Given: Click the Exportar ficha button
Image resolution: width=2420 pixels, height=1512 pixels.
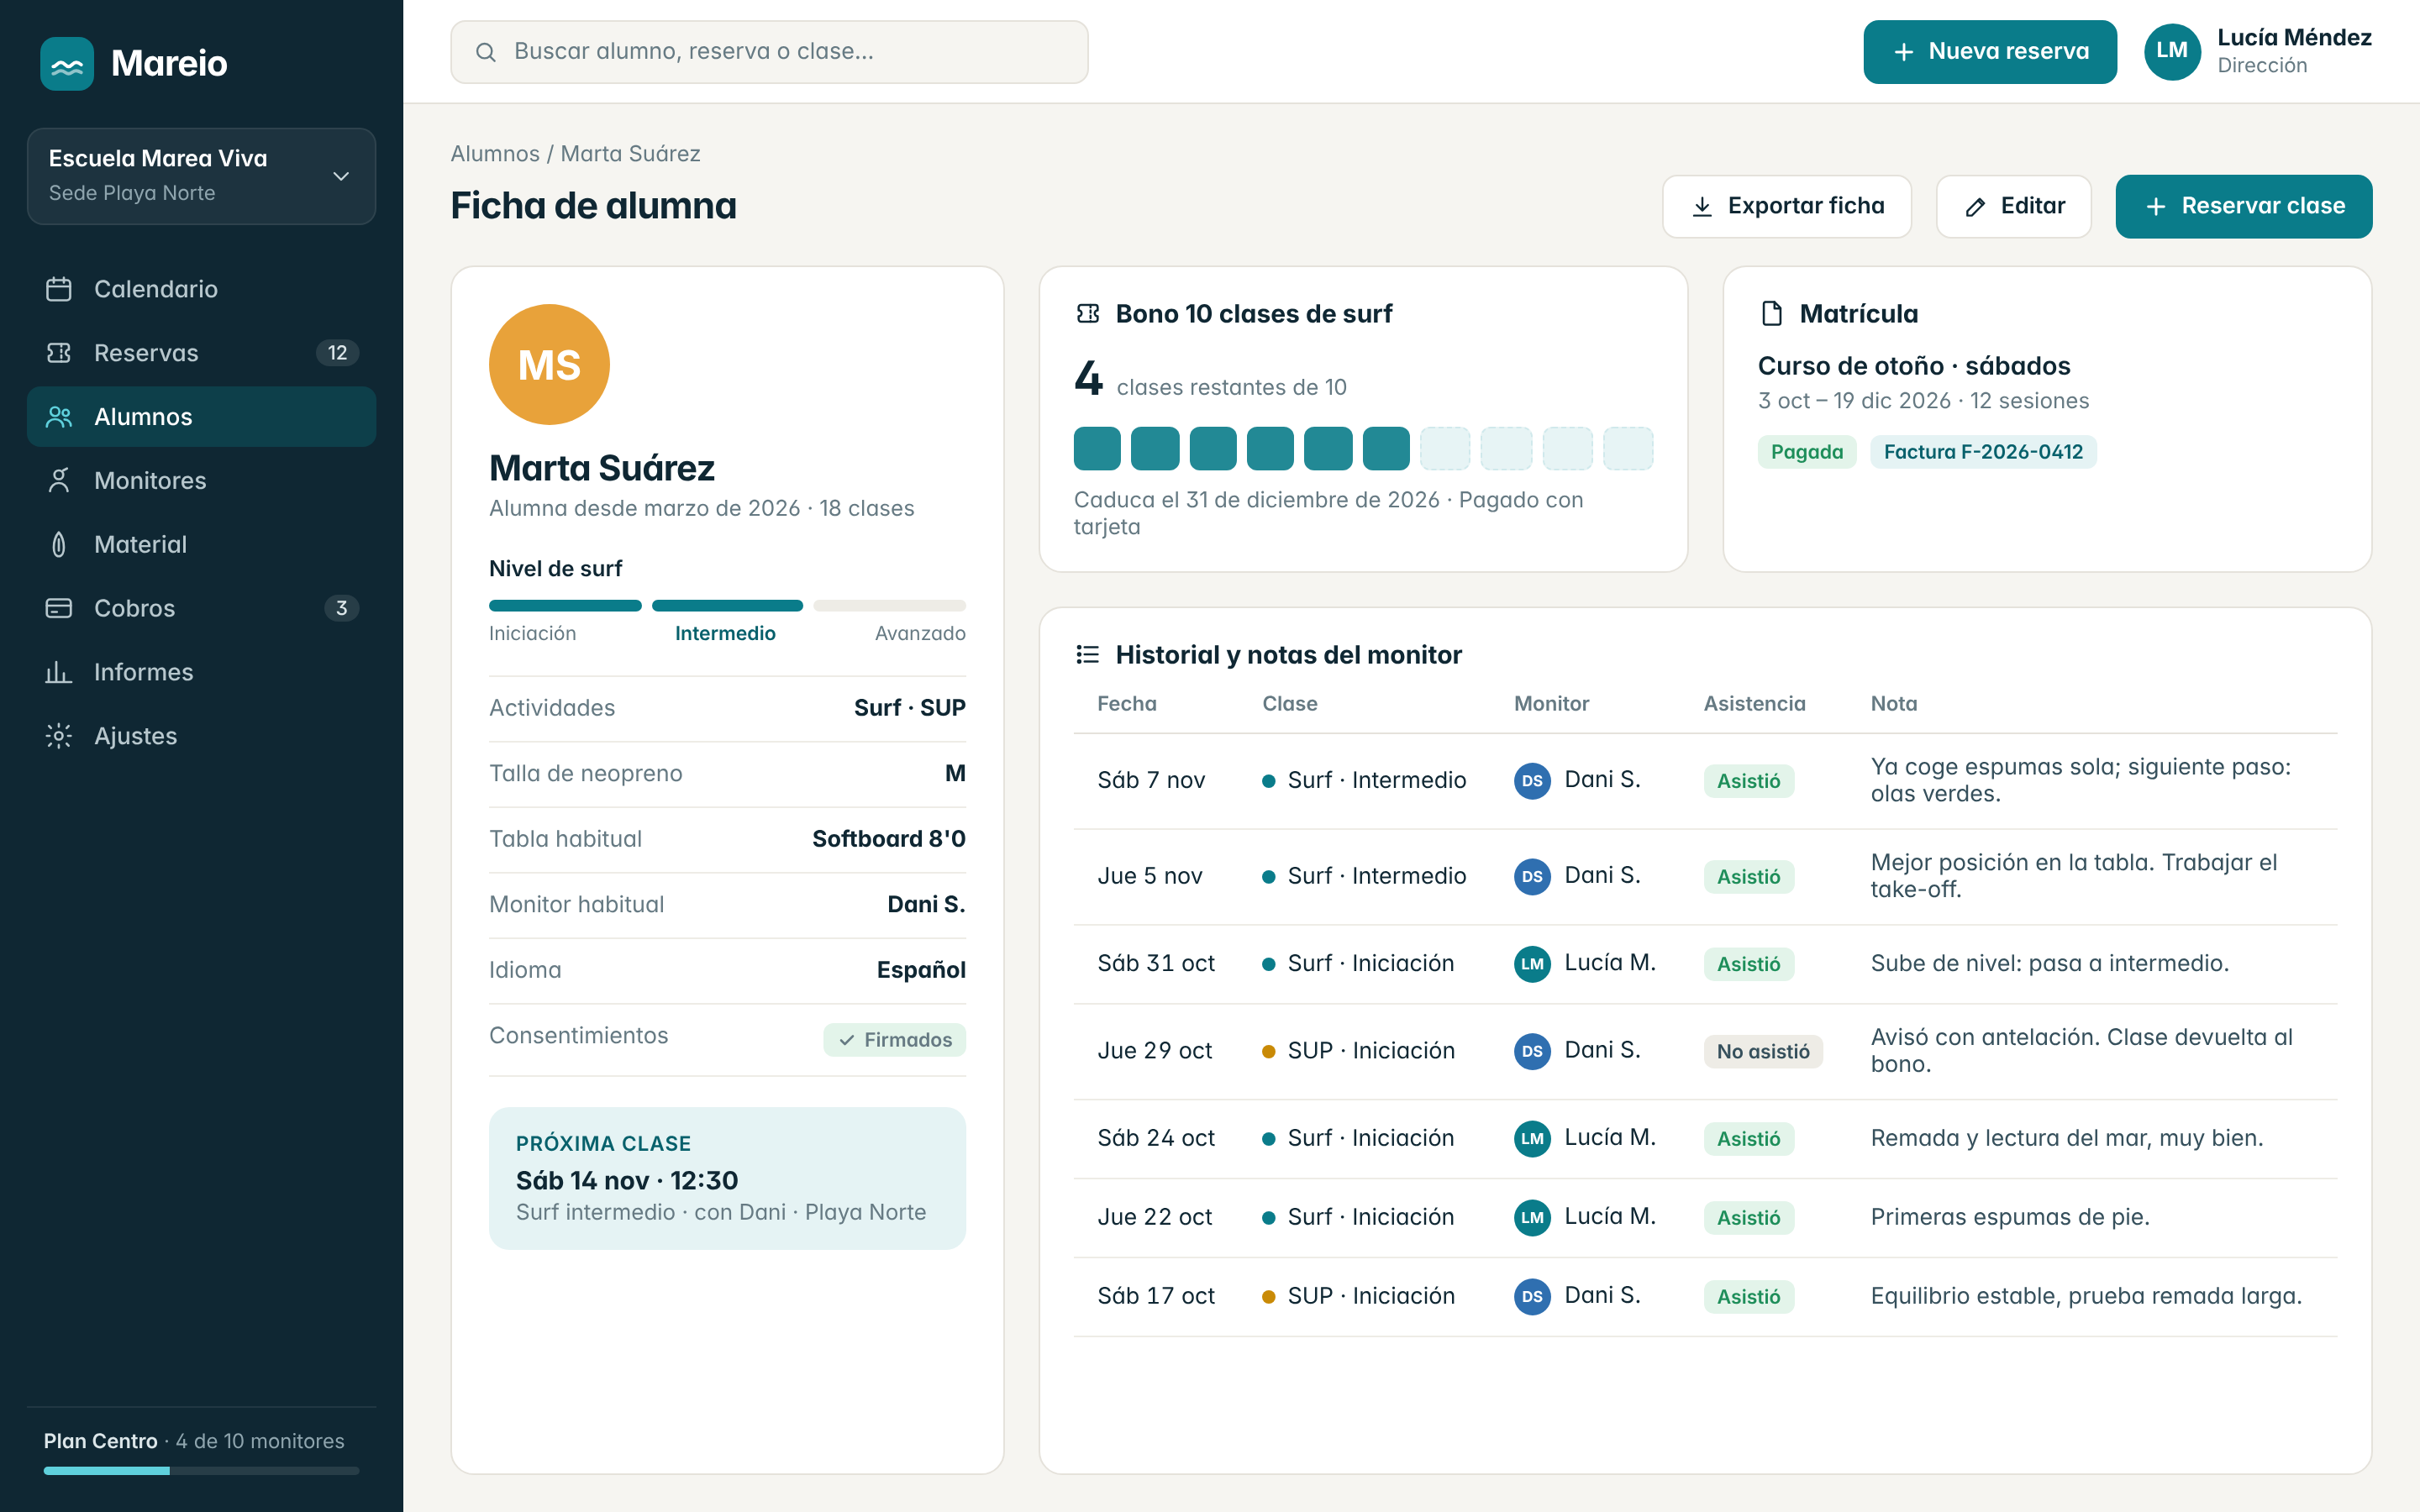Looking at the screenshot, I should coord(1787,206).
